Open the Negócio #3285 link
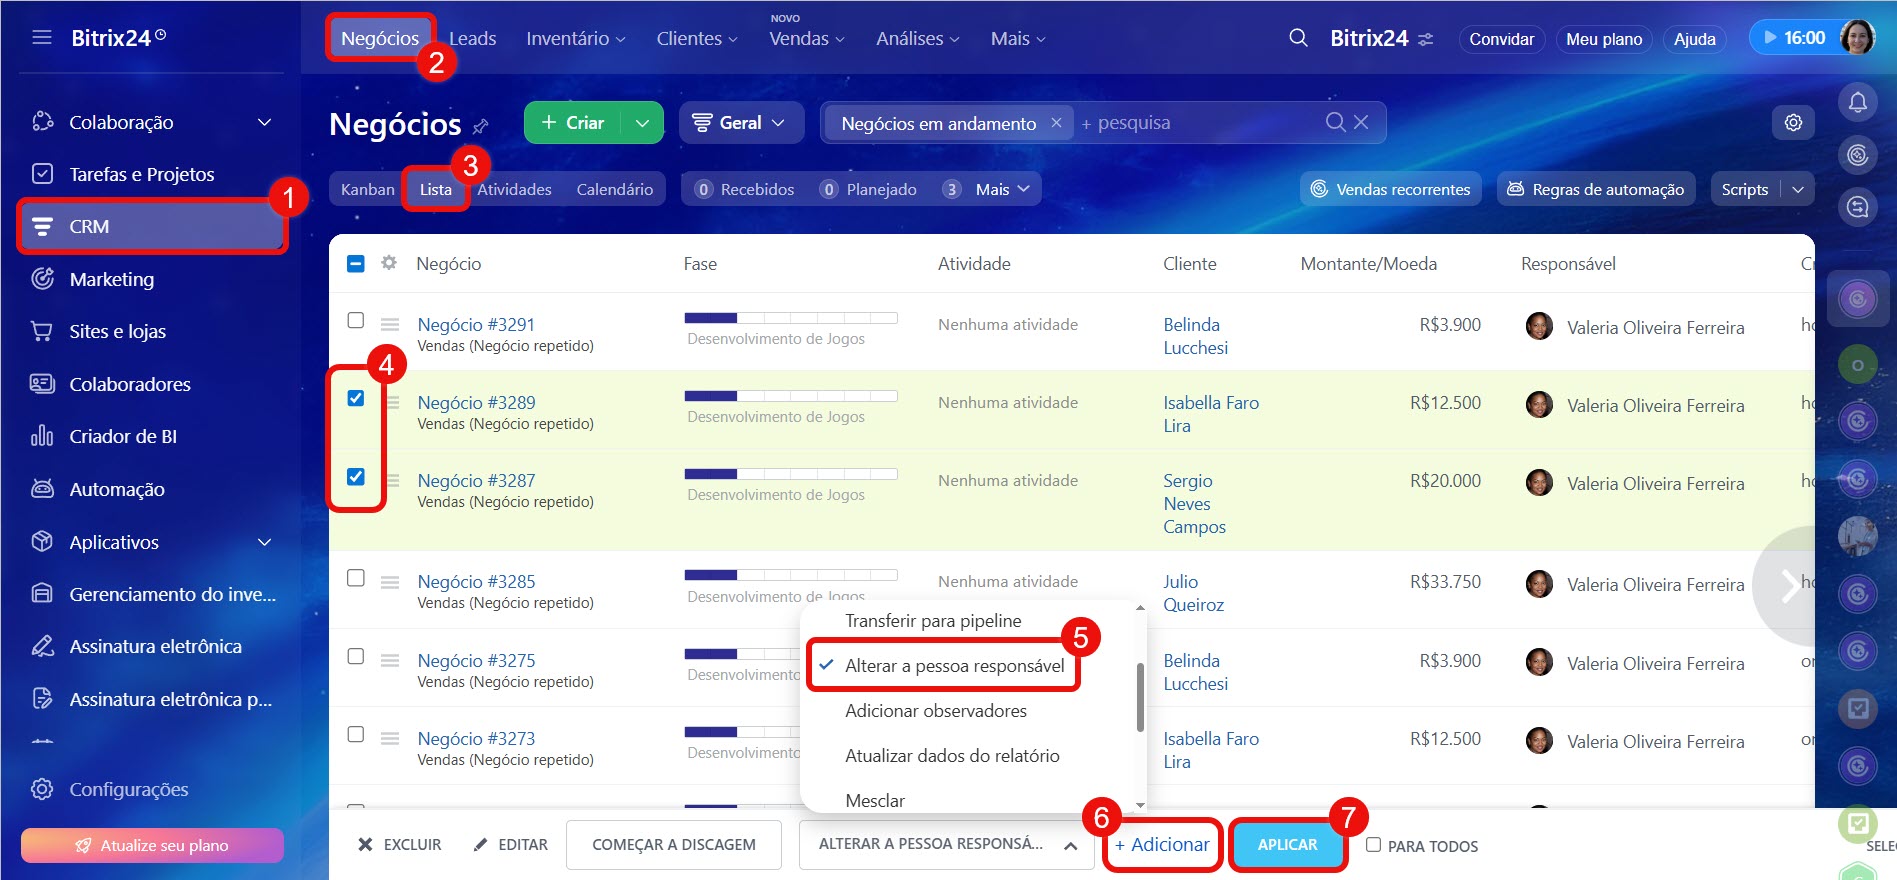Image resolution: width=1897 pixels, height=880 pixels. pyautogui.click(x=476, y=581)
